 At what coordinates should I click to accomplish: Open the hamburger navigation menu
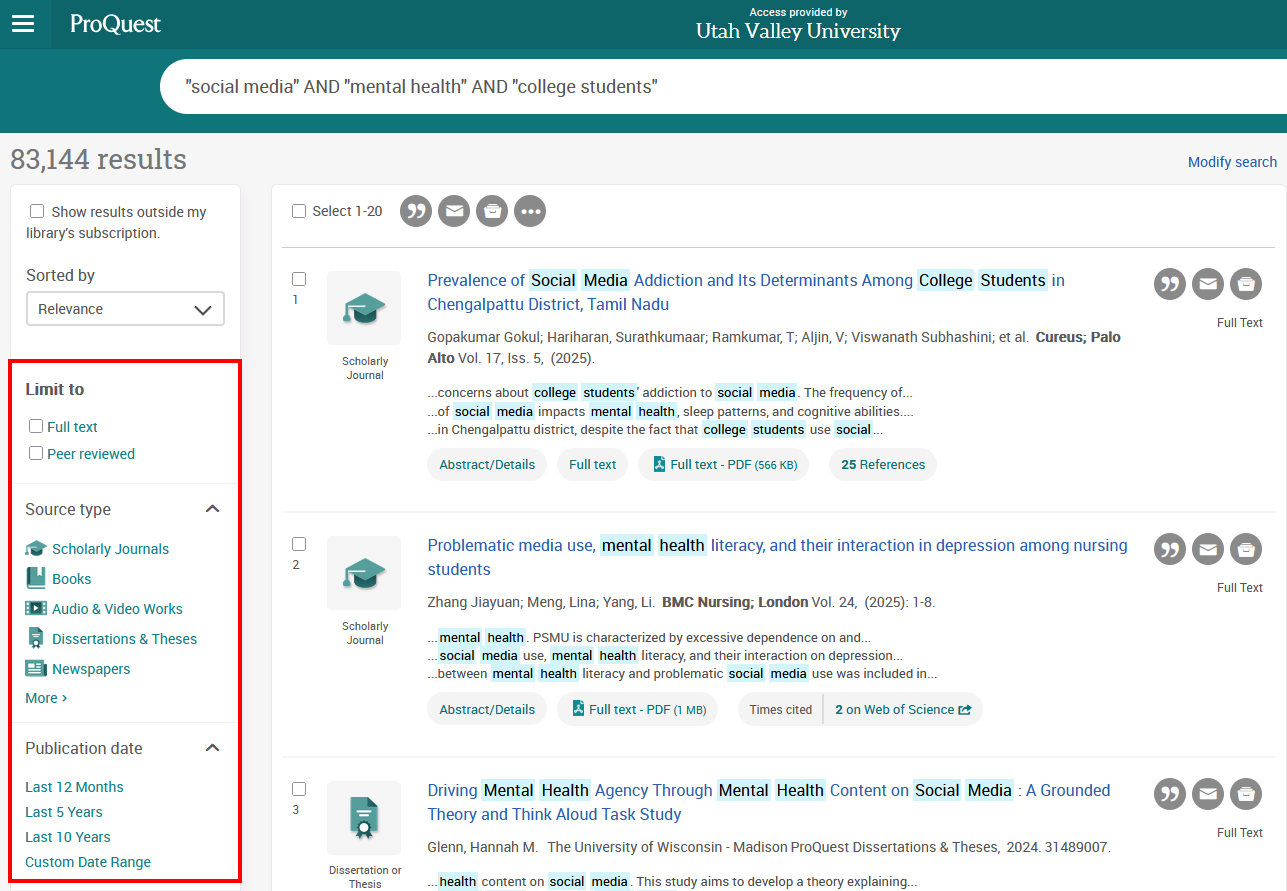[x=24, y=24]
